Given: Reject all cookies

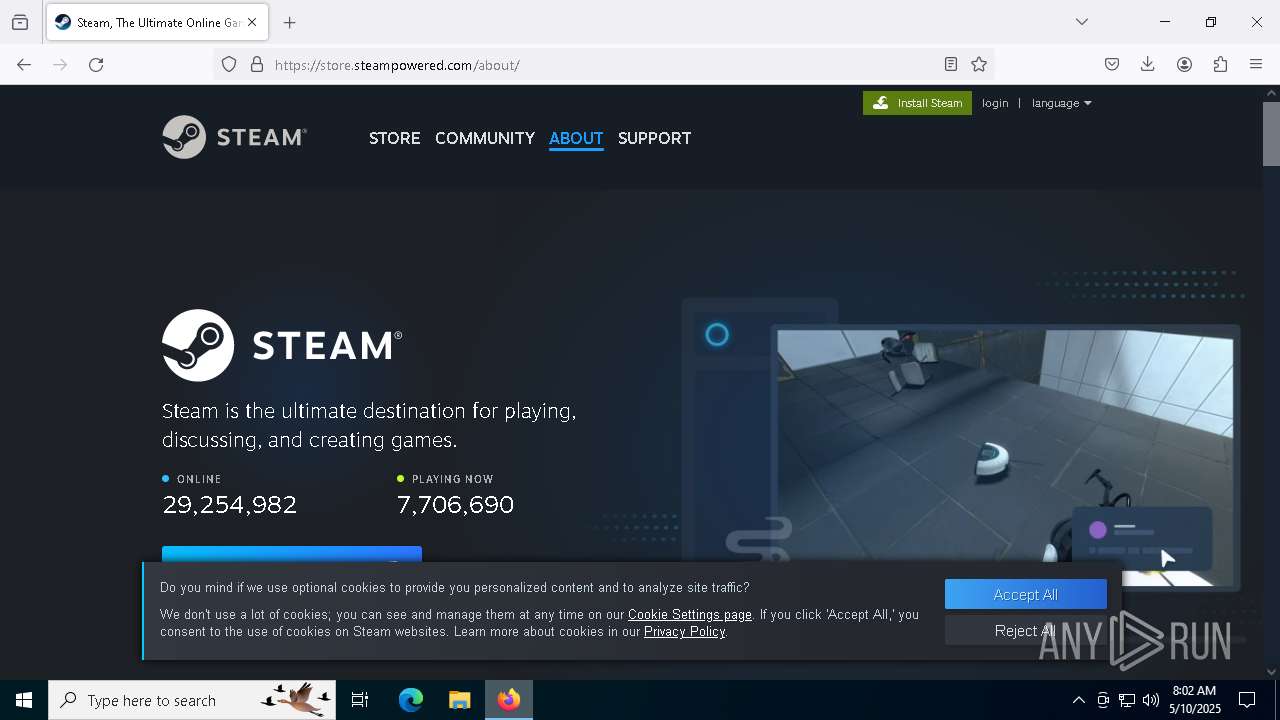Looking at the screenshot, I should click(1026, 630).
